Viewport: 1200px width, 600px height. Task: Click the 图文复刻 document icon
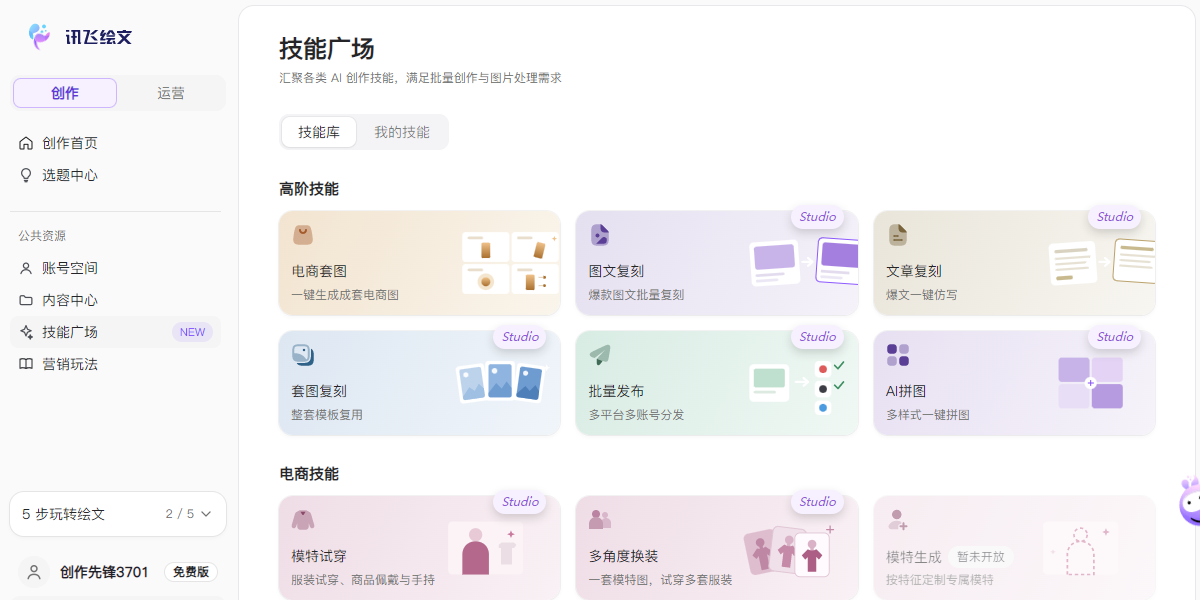tap(599, 235)
